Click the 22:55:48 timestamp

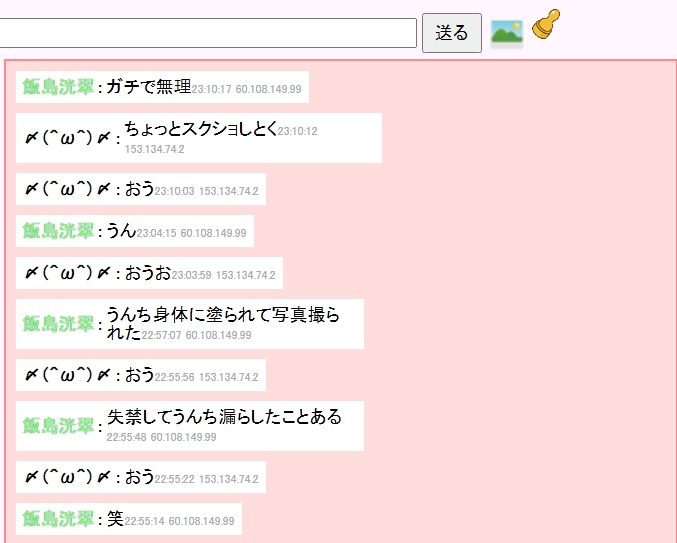point(127,438)
